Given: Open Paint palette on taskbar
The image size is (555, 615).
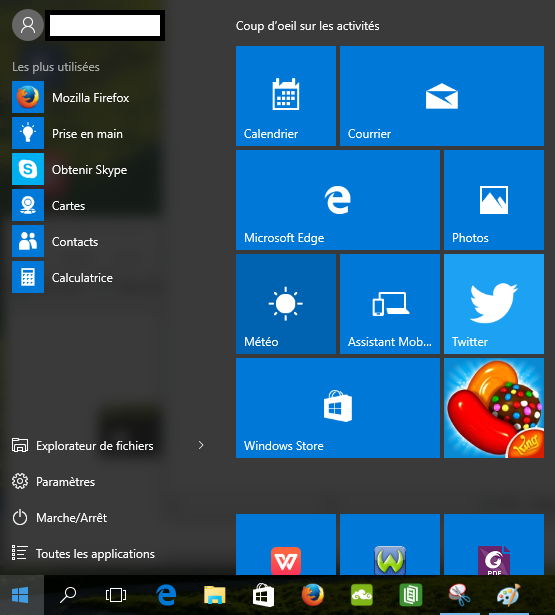Looking at the screenshot, I should 508,595.
